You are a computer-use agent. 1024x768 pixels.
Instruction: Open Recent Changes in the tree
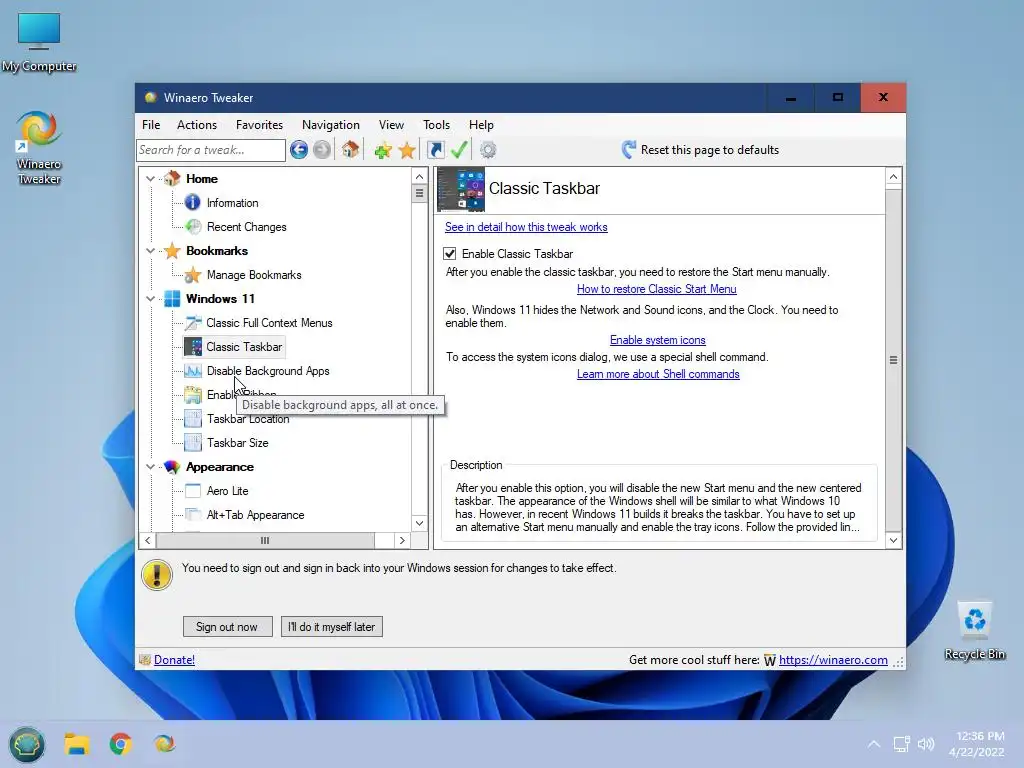coord(246,227)
